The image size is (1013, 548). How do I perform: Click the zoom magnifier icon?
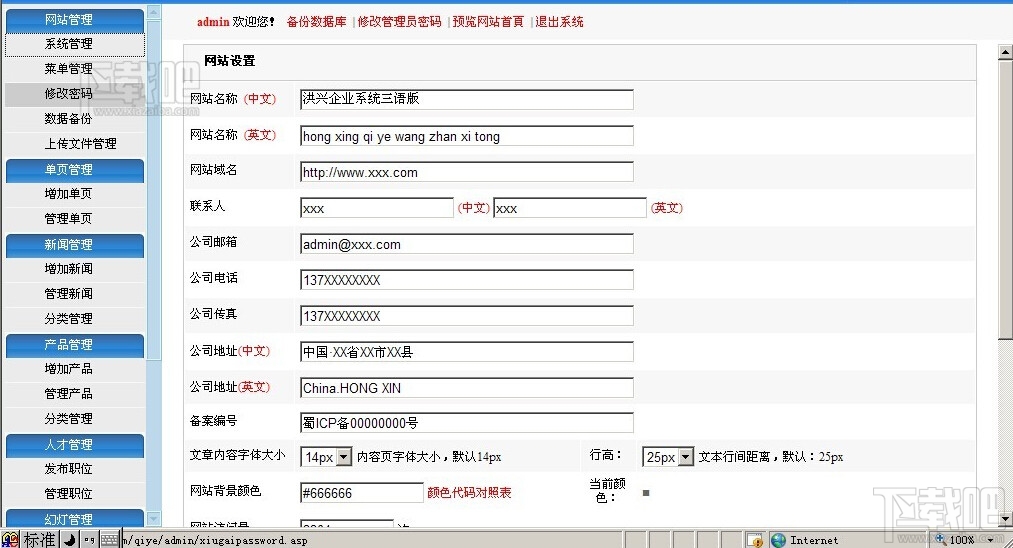pyautogui.click(x=941, y=540)
